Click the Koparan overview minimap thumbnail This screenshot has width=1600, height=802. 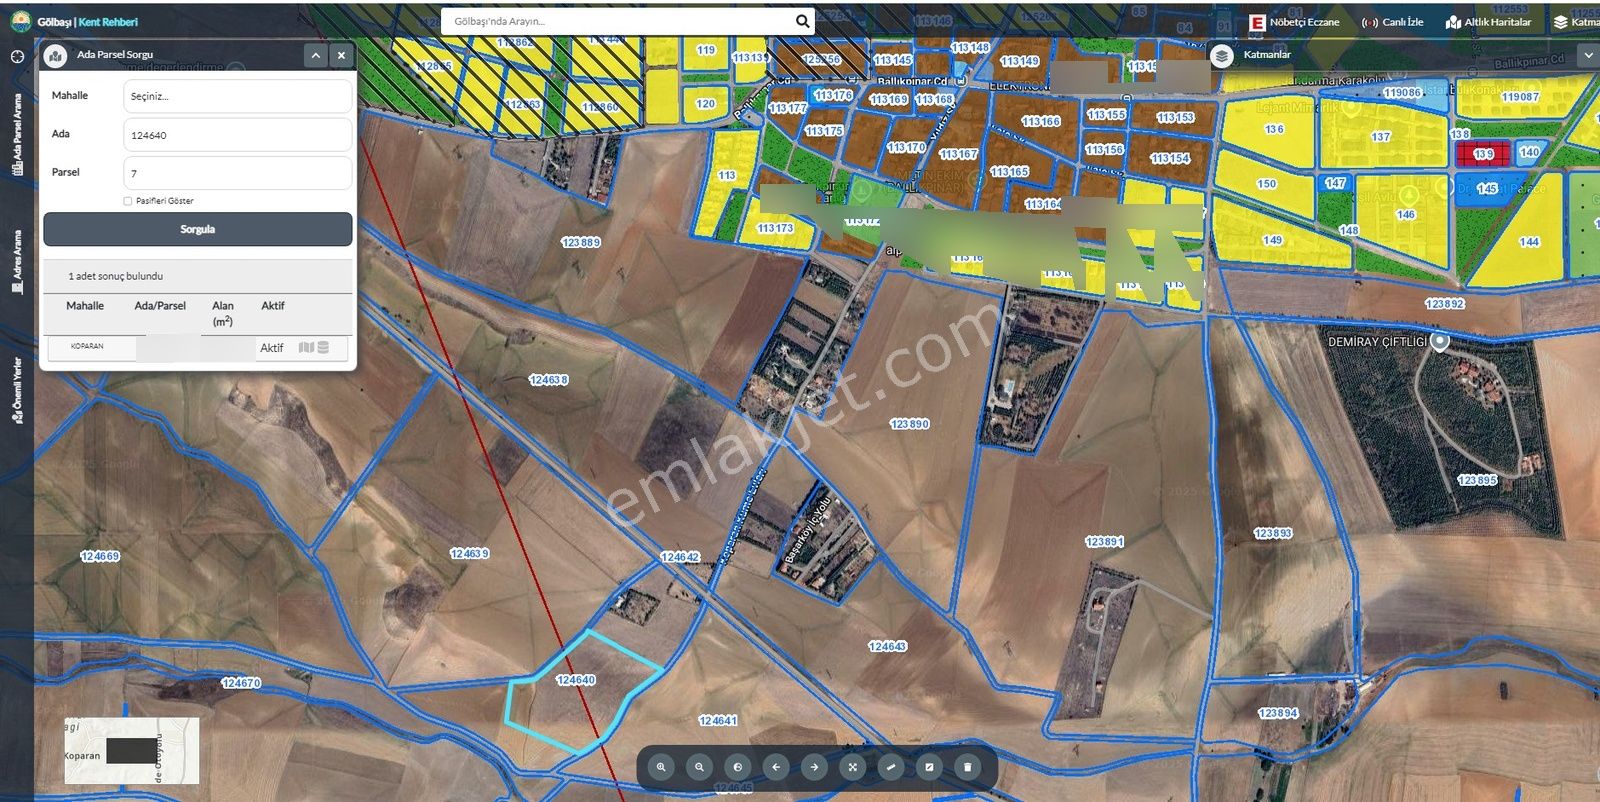(131, 750)
